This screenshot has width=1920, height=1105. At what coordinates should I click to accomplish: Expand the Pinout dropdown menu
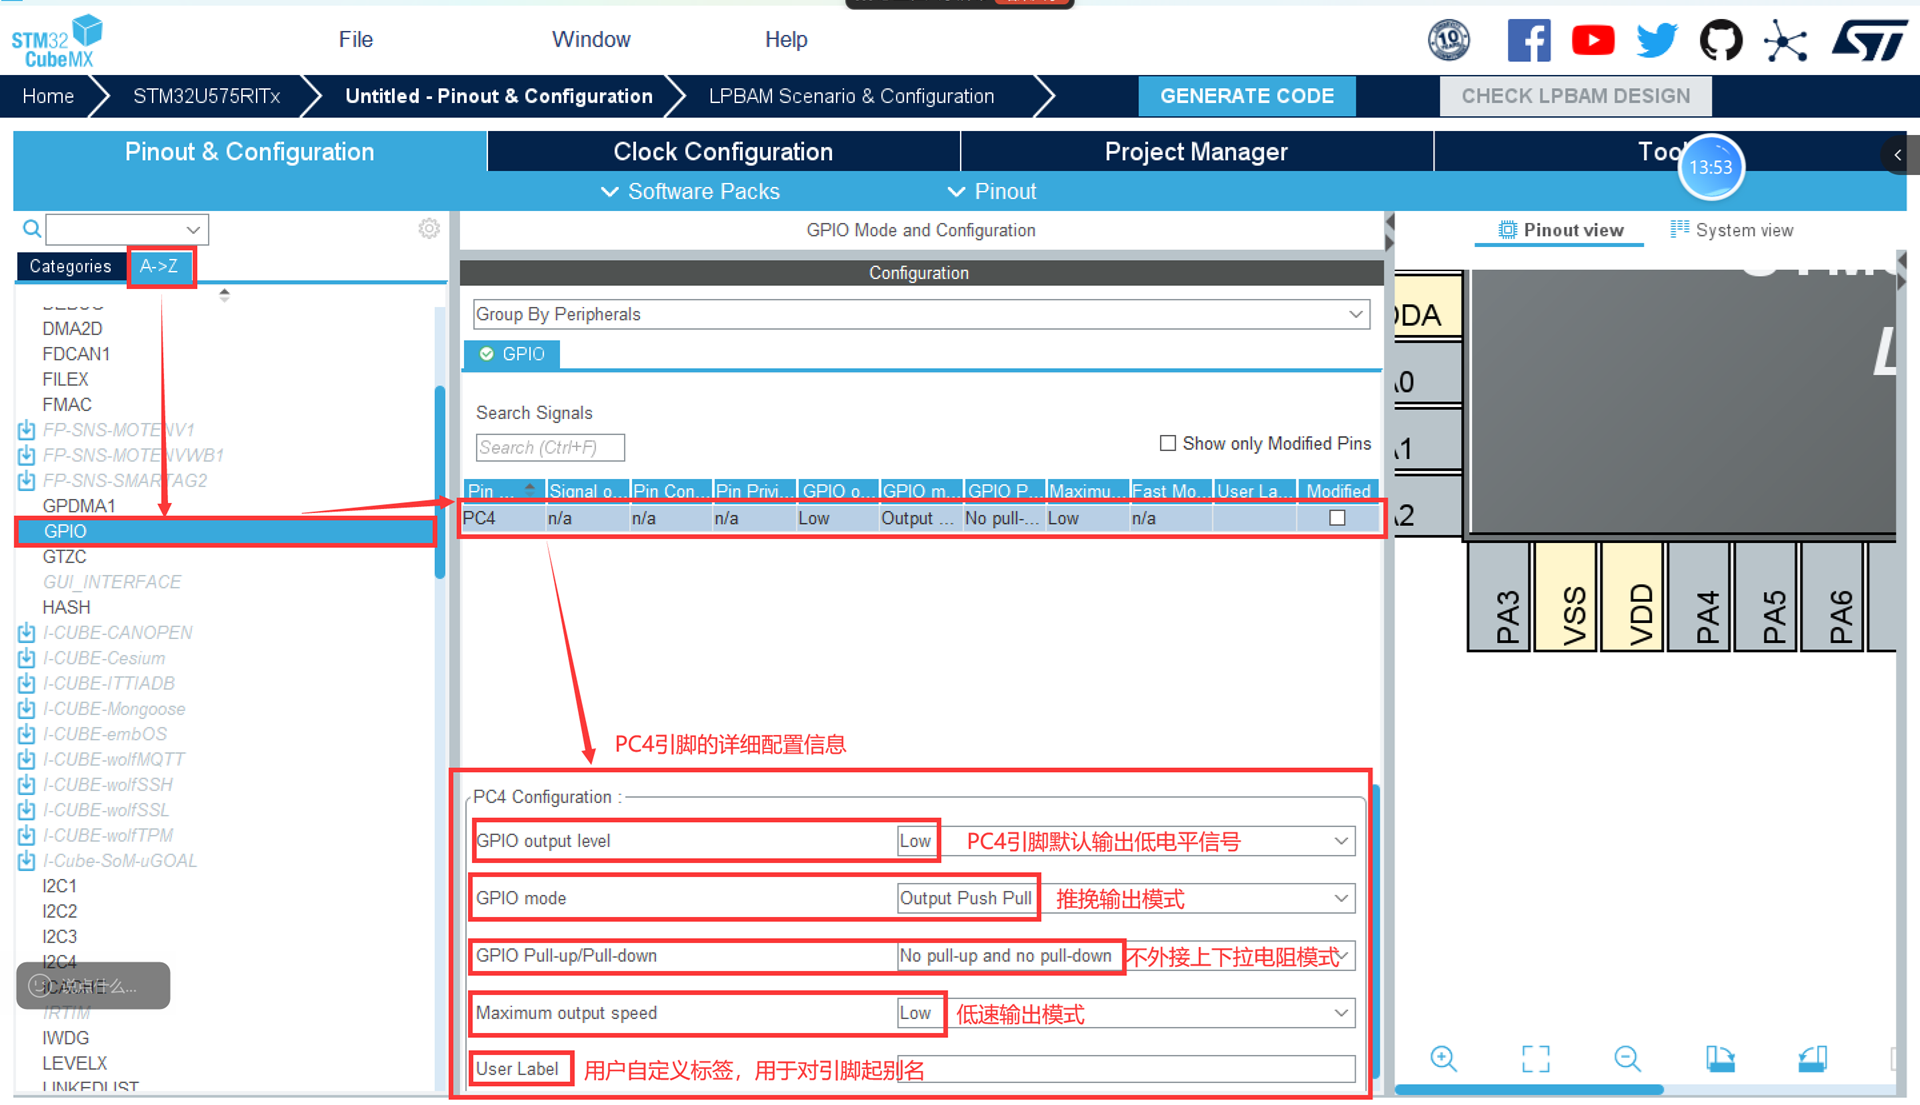(x=991, y=191)
